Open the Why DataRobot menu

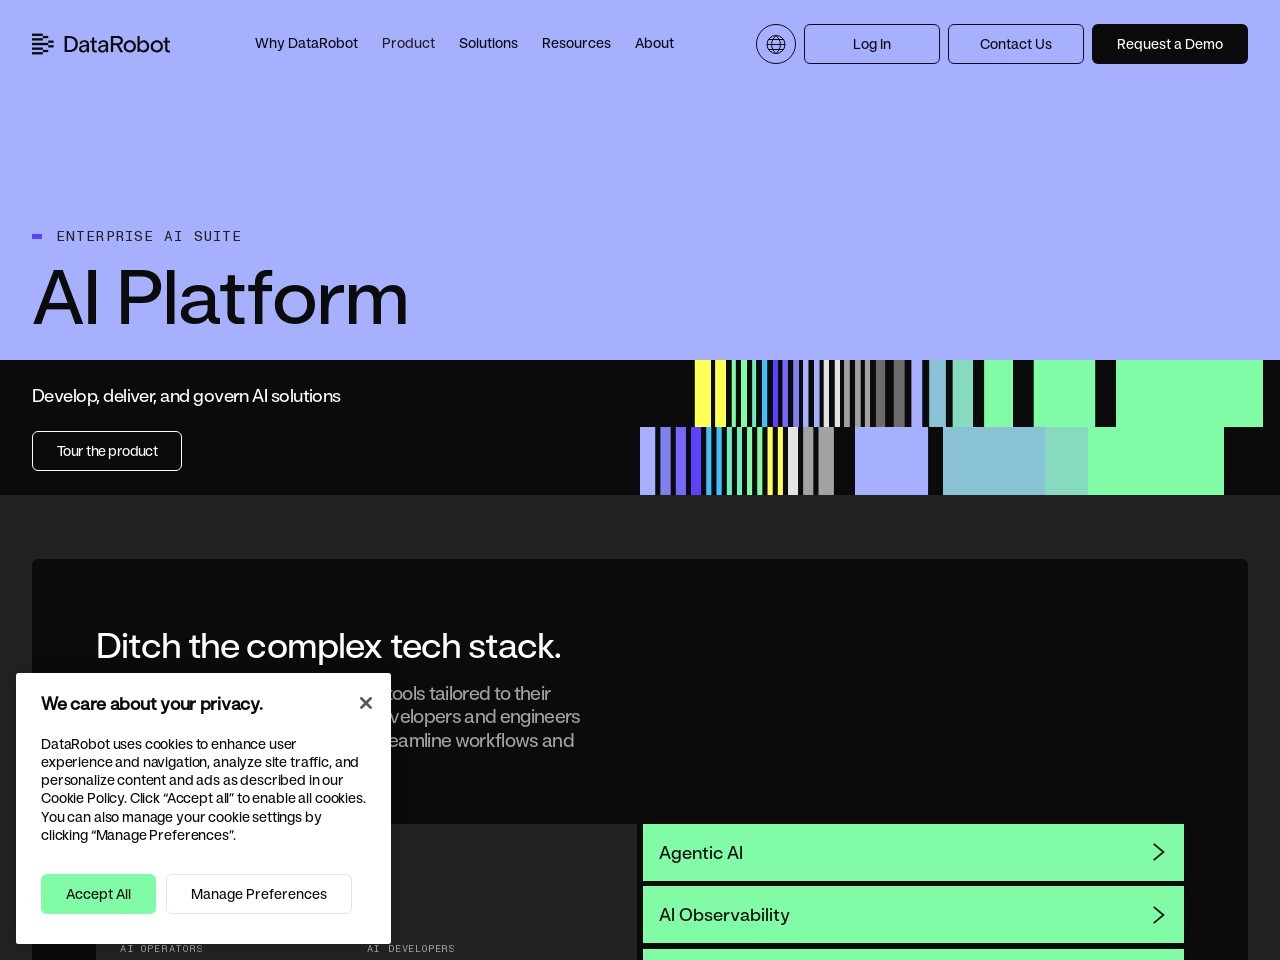(306, 43)
